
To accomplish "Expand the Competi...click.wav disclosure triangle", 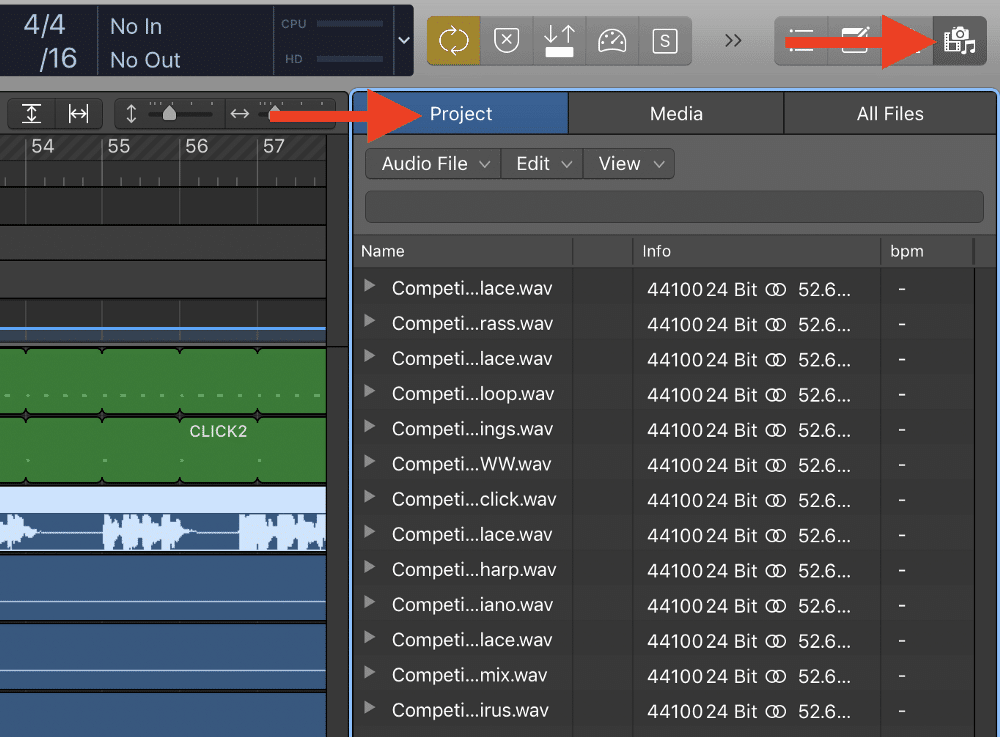I will click(369, 496).
